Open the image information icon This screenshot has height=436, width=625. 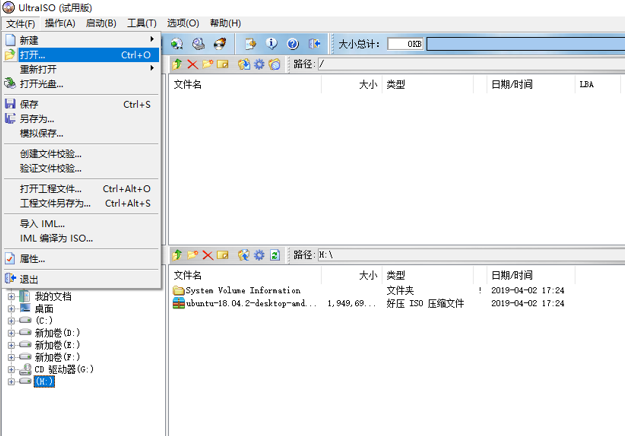pyautogui.click(x=271, y=44)
